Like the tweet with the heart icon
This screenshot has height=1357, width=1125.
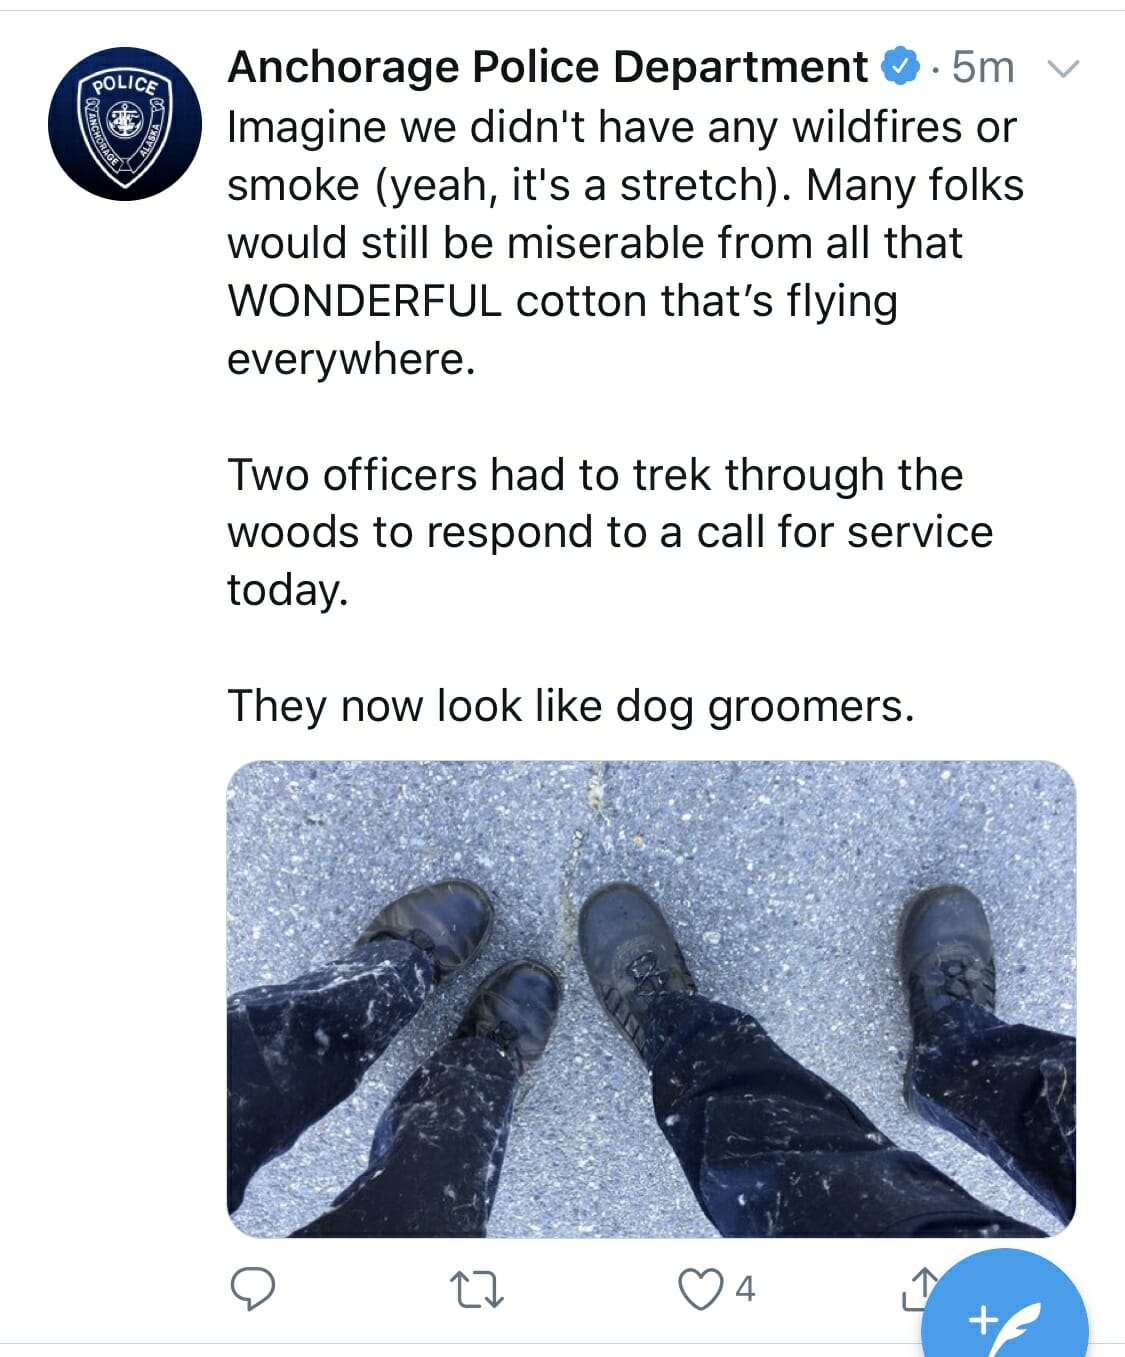coord(700,1289)
